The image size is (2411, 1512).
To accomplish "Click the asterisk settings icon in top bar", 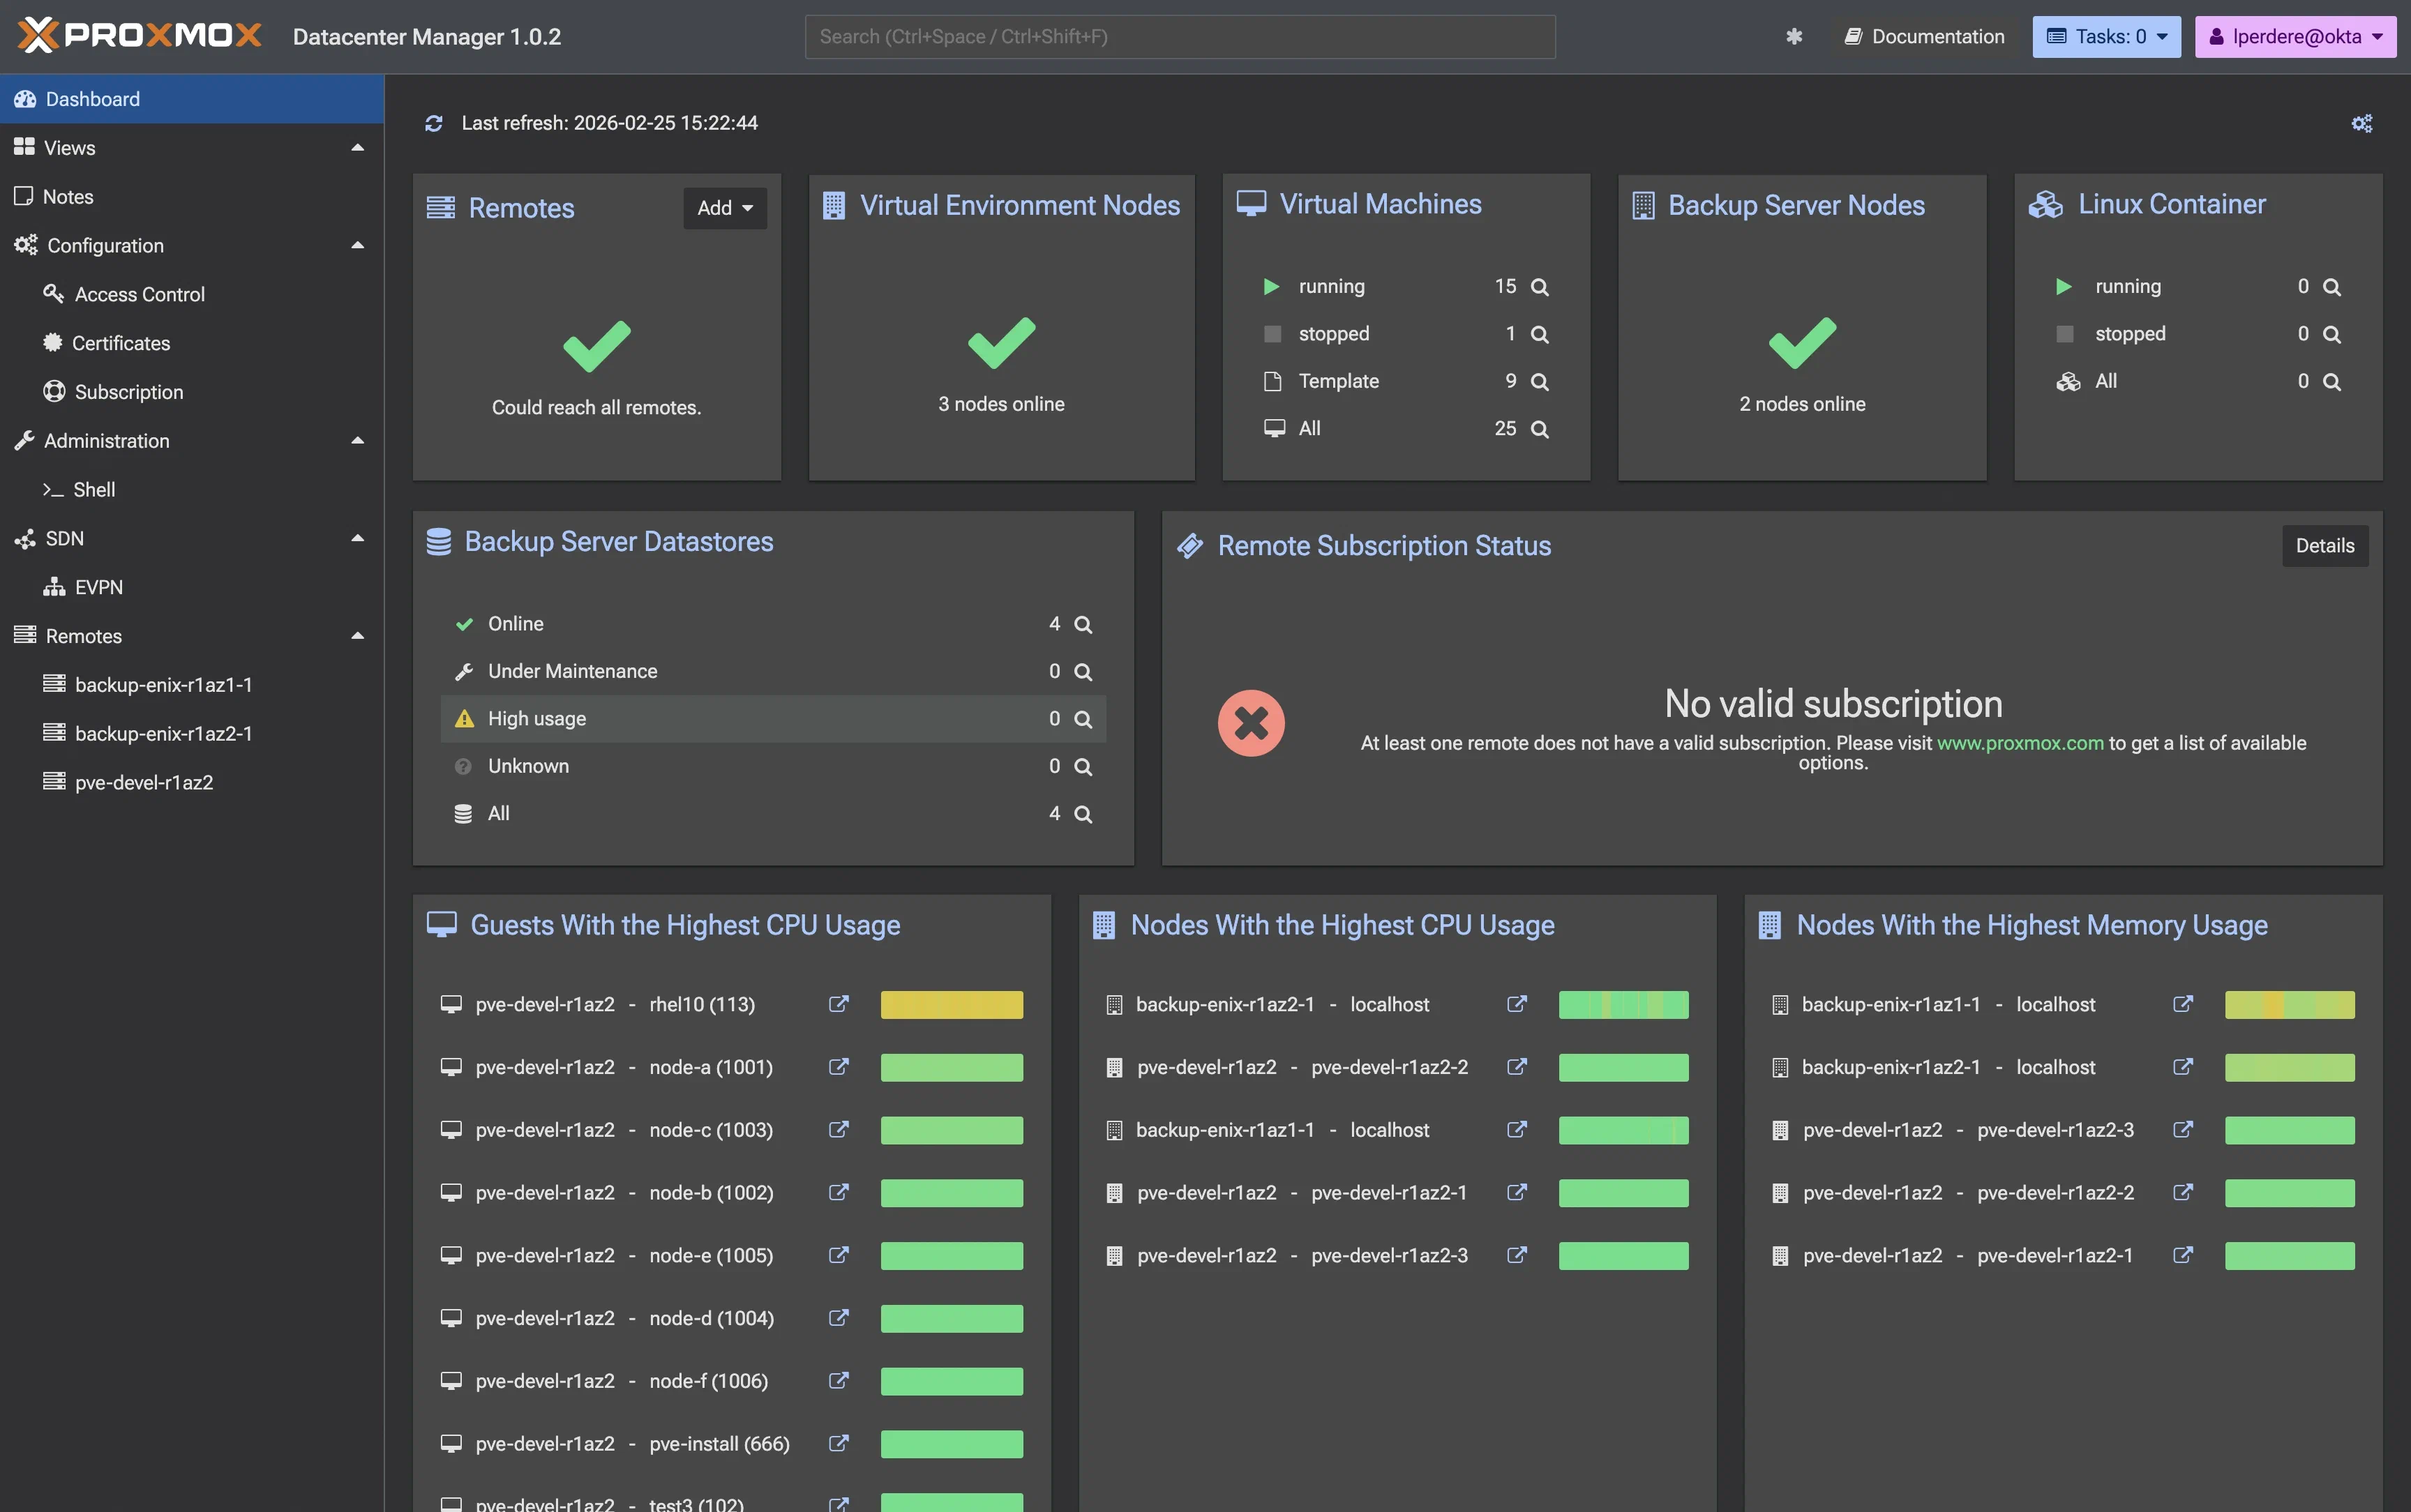I will [x=1793, y=36].
